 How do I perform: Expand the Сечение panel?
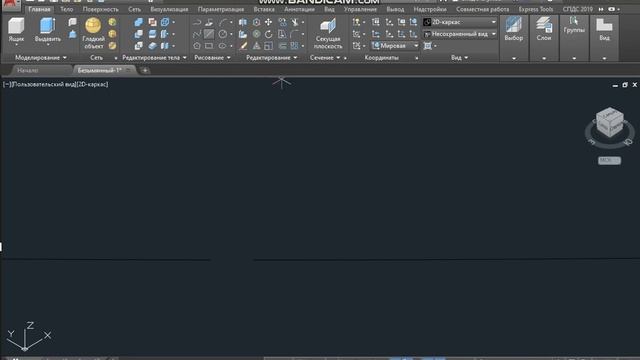(x=325, y=58)
